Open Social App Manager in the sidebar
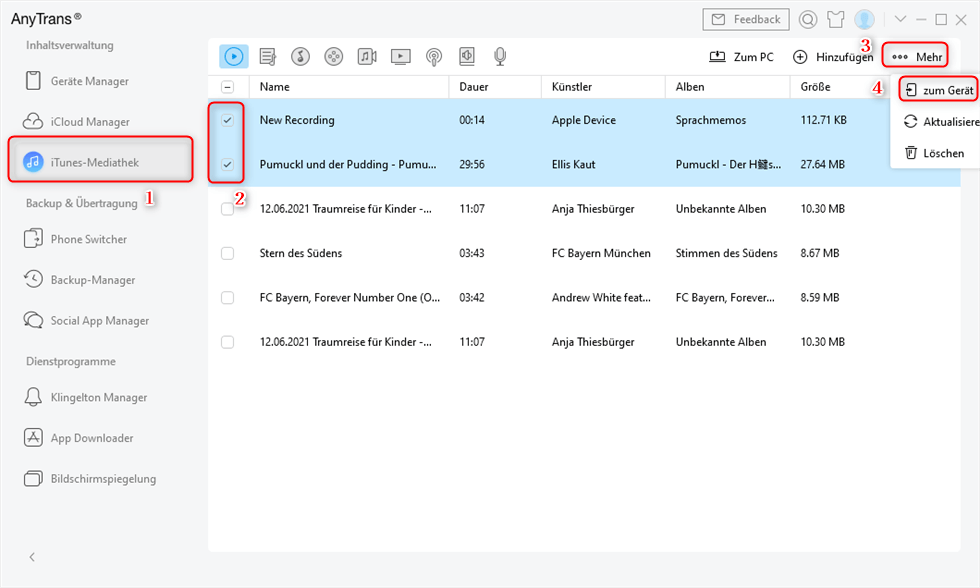Screen dimensions: 980x588 point(100,321)
